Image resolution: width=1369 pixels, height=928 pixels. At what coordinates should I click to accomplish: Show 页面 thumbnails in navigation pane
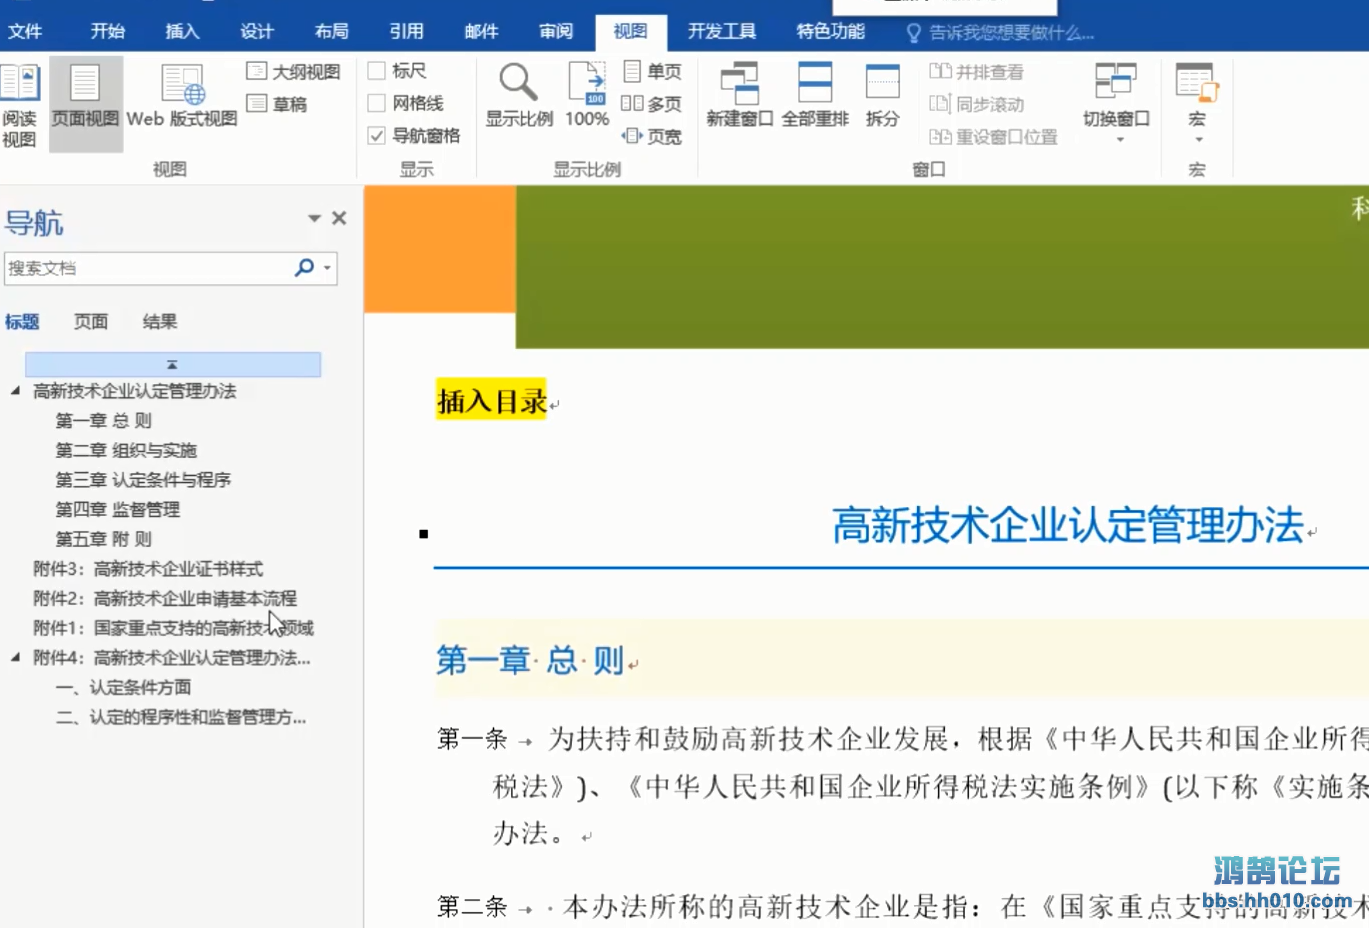coord(91,322)
